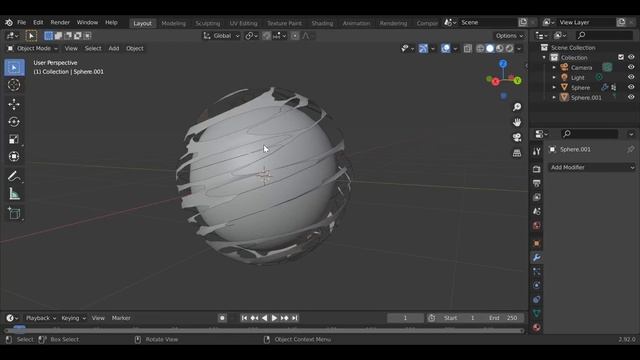Open the Keying dropdown
Image resolution: width=640 pixels, height=360 pixels.
pos(73,318)
